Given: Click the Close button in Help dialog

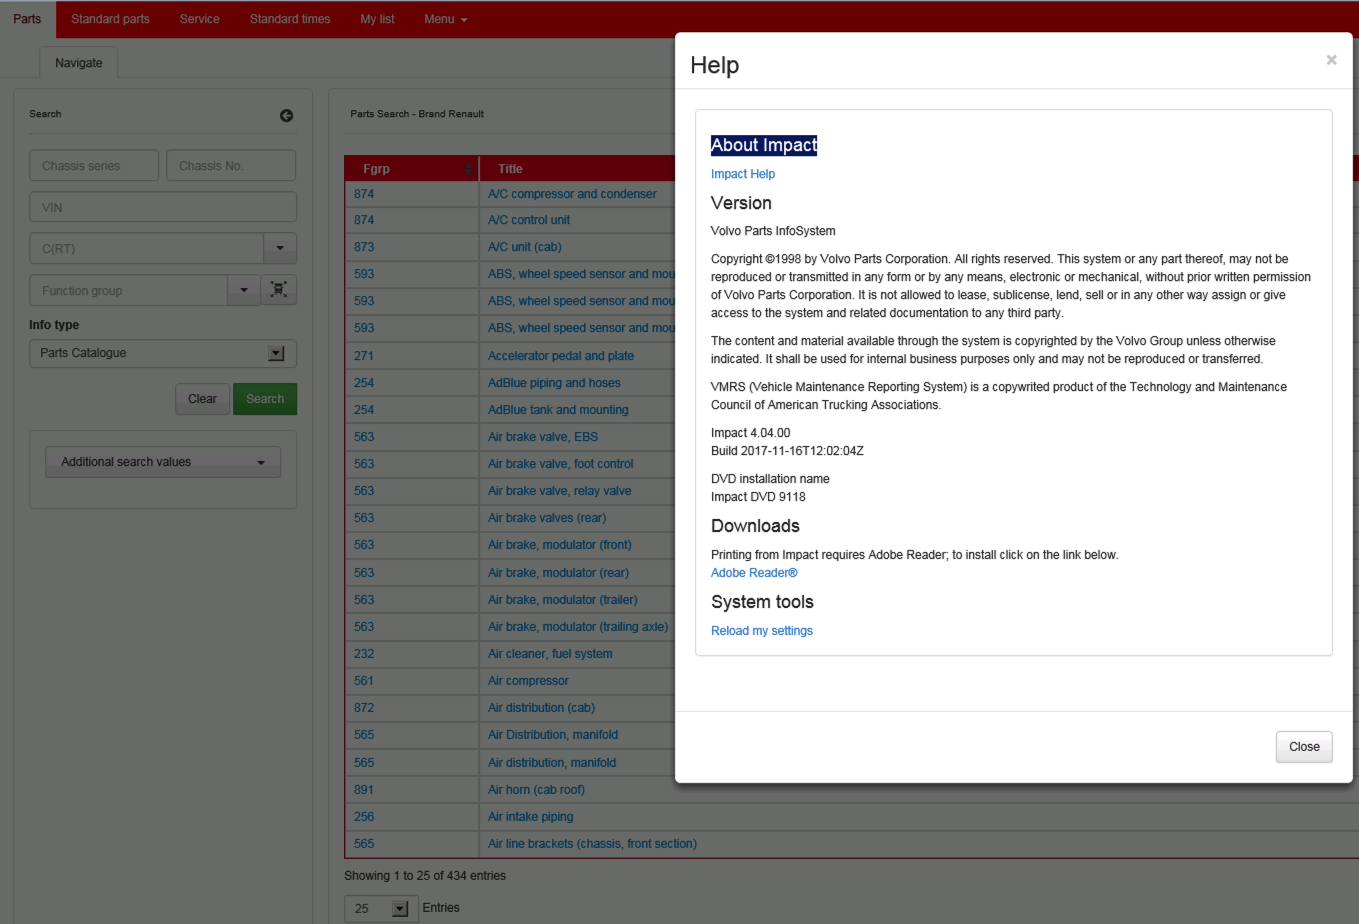Looking at the screenshot, I should click(1304, 747).
